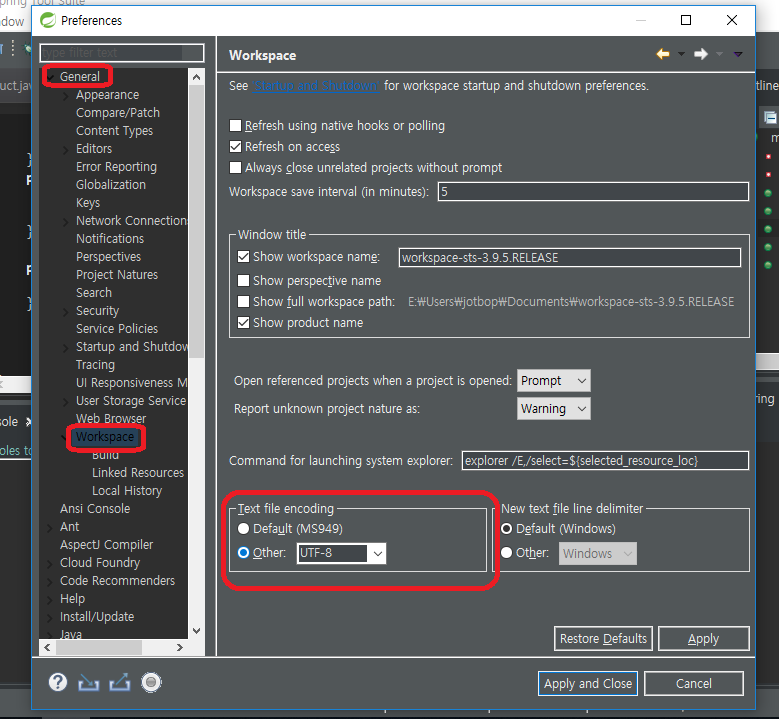Expand the Security tree node
779x719 pixels.
point(66,312)
